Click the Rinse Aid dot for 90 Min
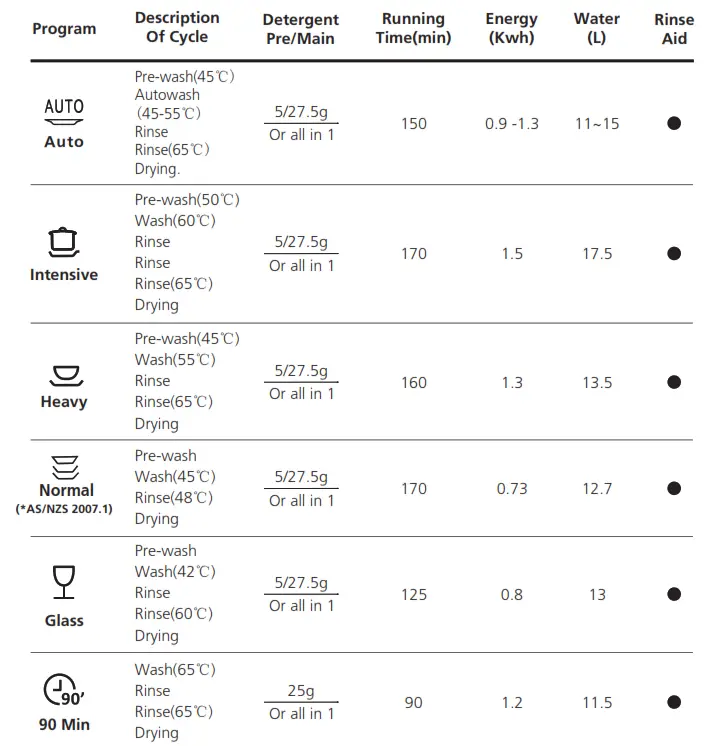 [674, 703]
